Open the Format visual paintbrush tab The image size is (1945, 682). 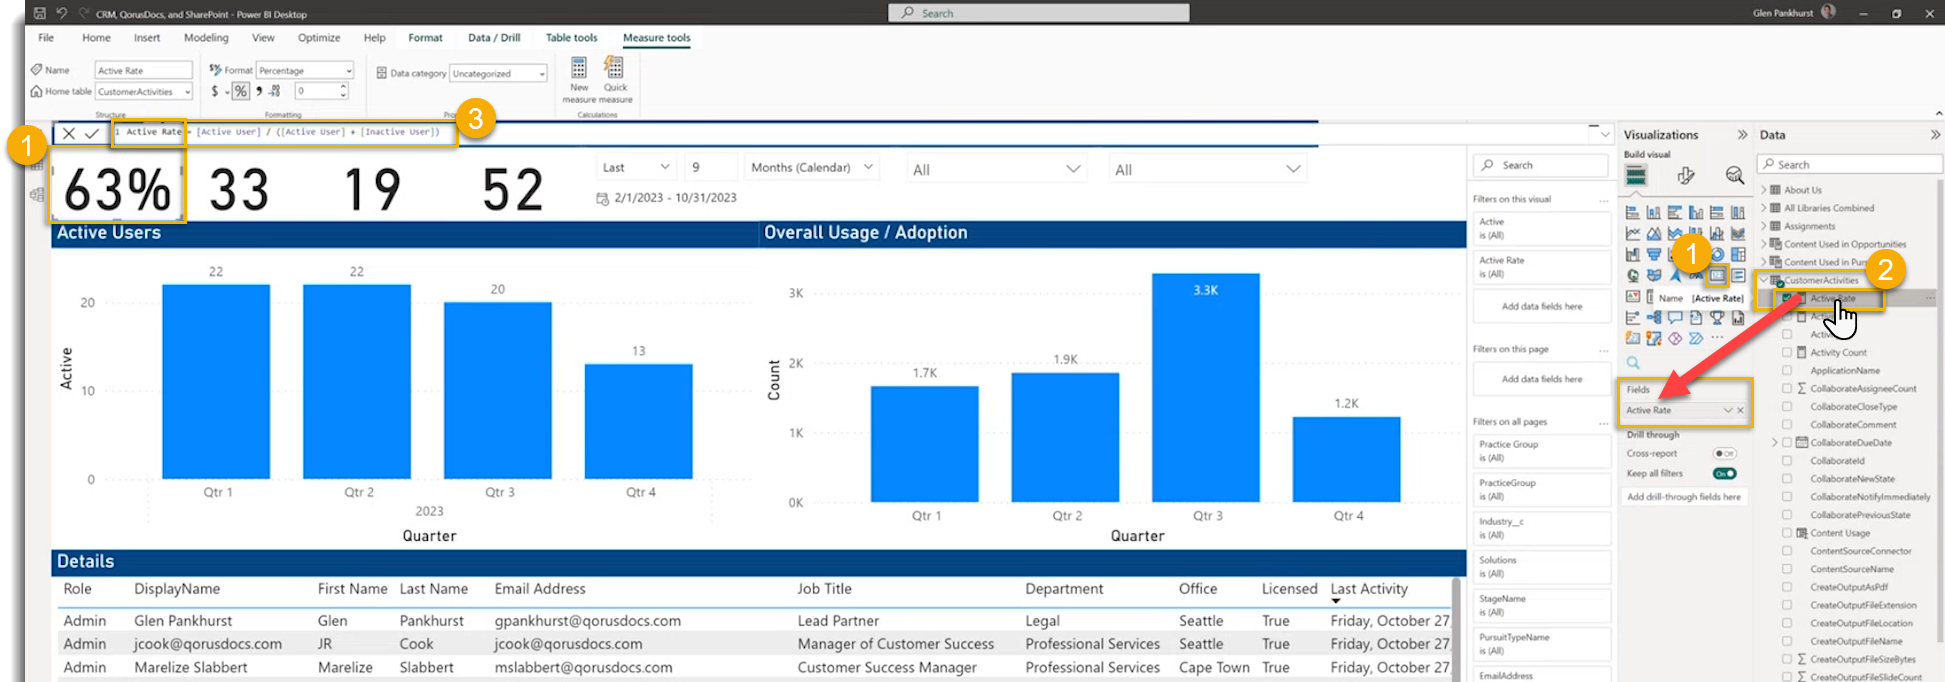(x=1686, y=176)
